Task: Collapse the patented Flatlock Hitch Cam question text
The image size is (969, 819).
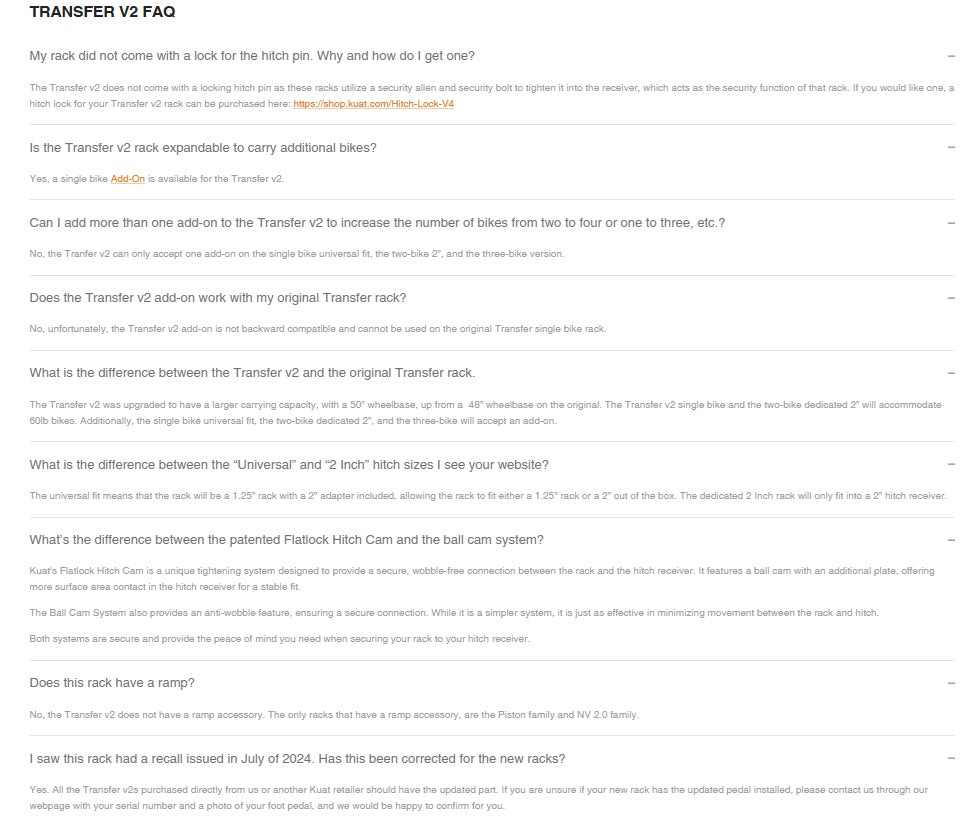Action: [286, 540]
